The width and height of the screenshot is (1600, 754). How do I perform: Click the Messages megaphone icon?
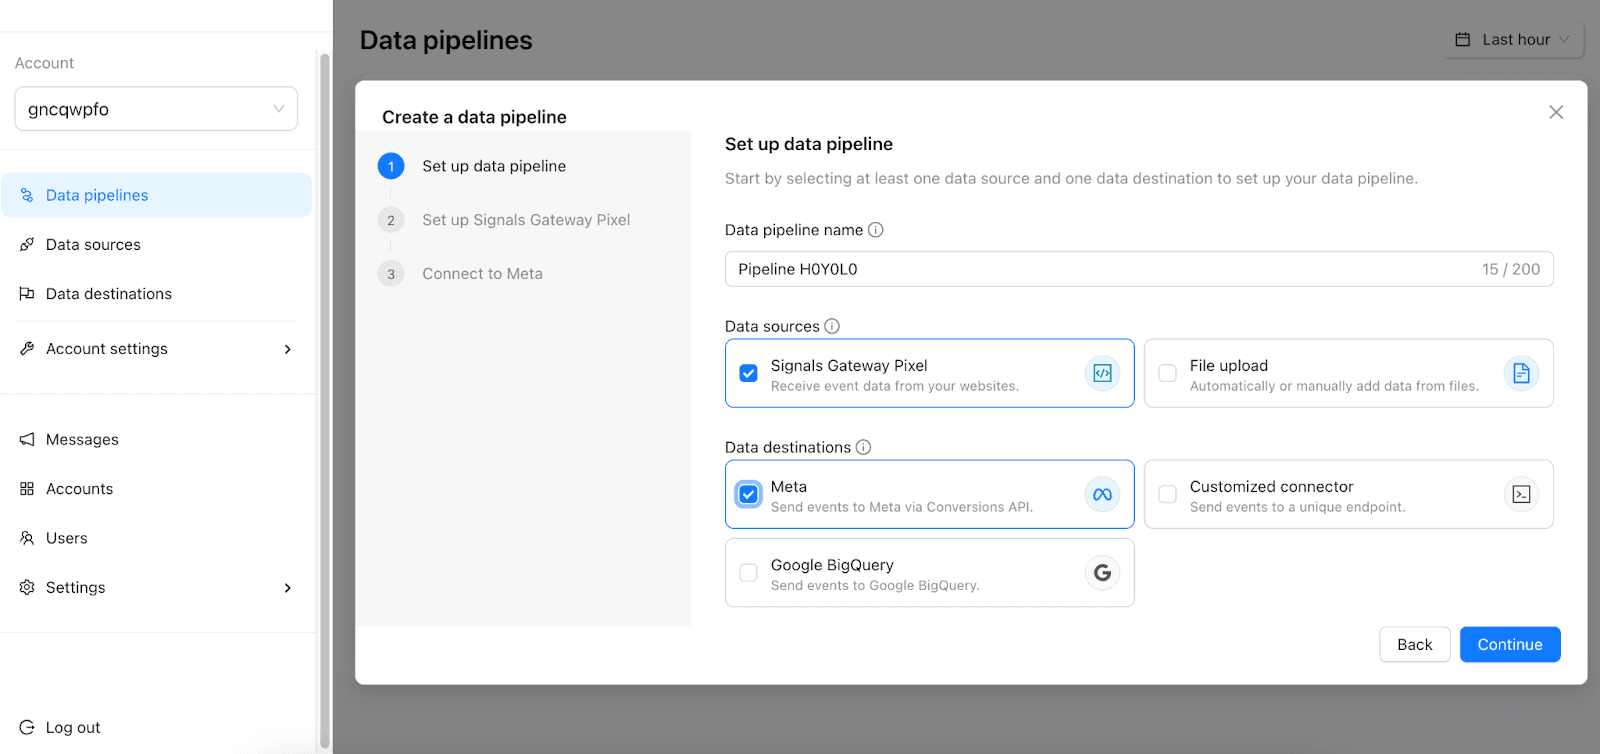click(x=27, y=439)
